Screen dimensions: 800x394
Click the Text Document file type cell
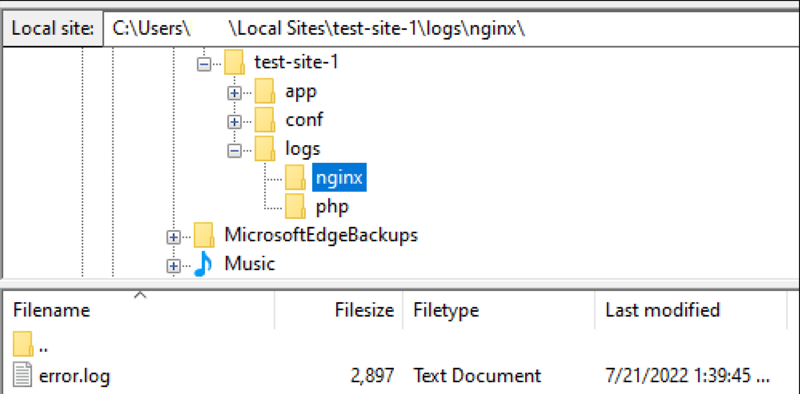tap(477, 376)
